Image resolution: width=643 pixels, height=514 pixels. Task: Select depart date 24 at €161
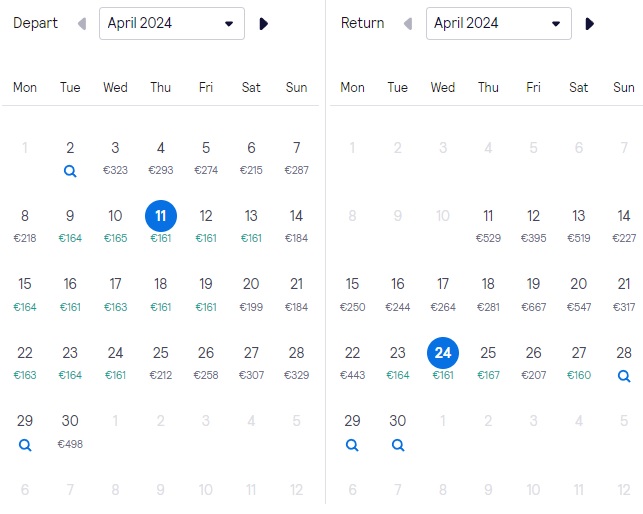[x=115, y=363]
